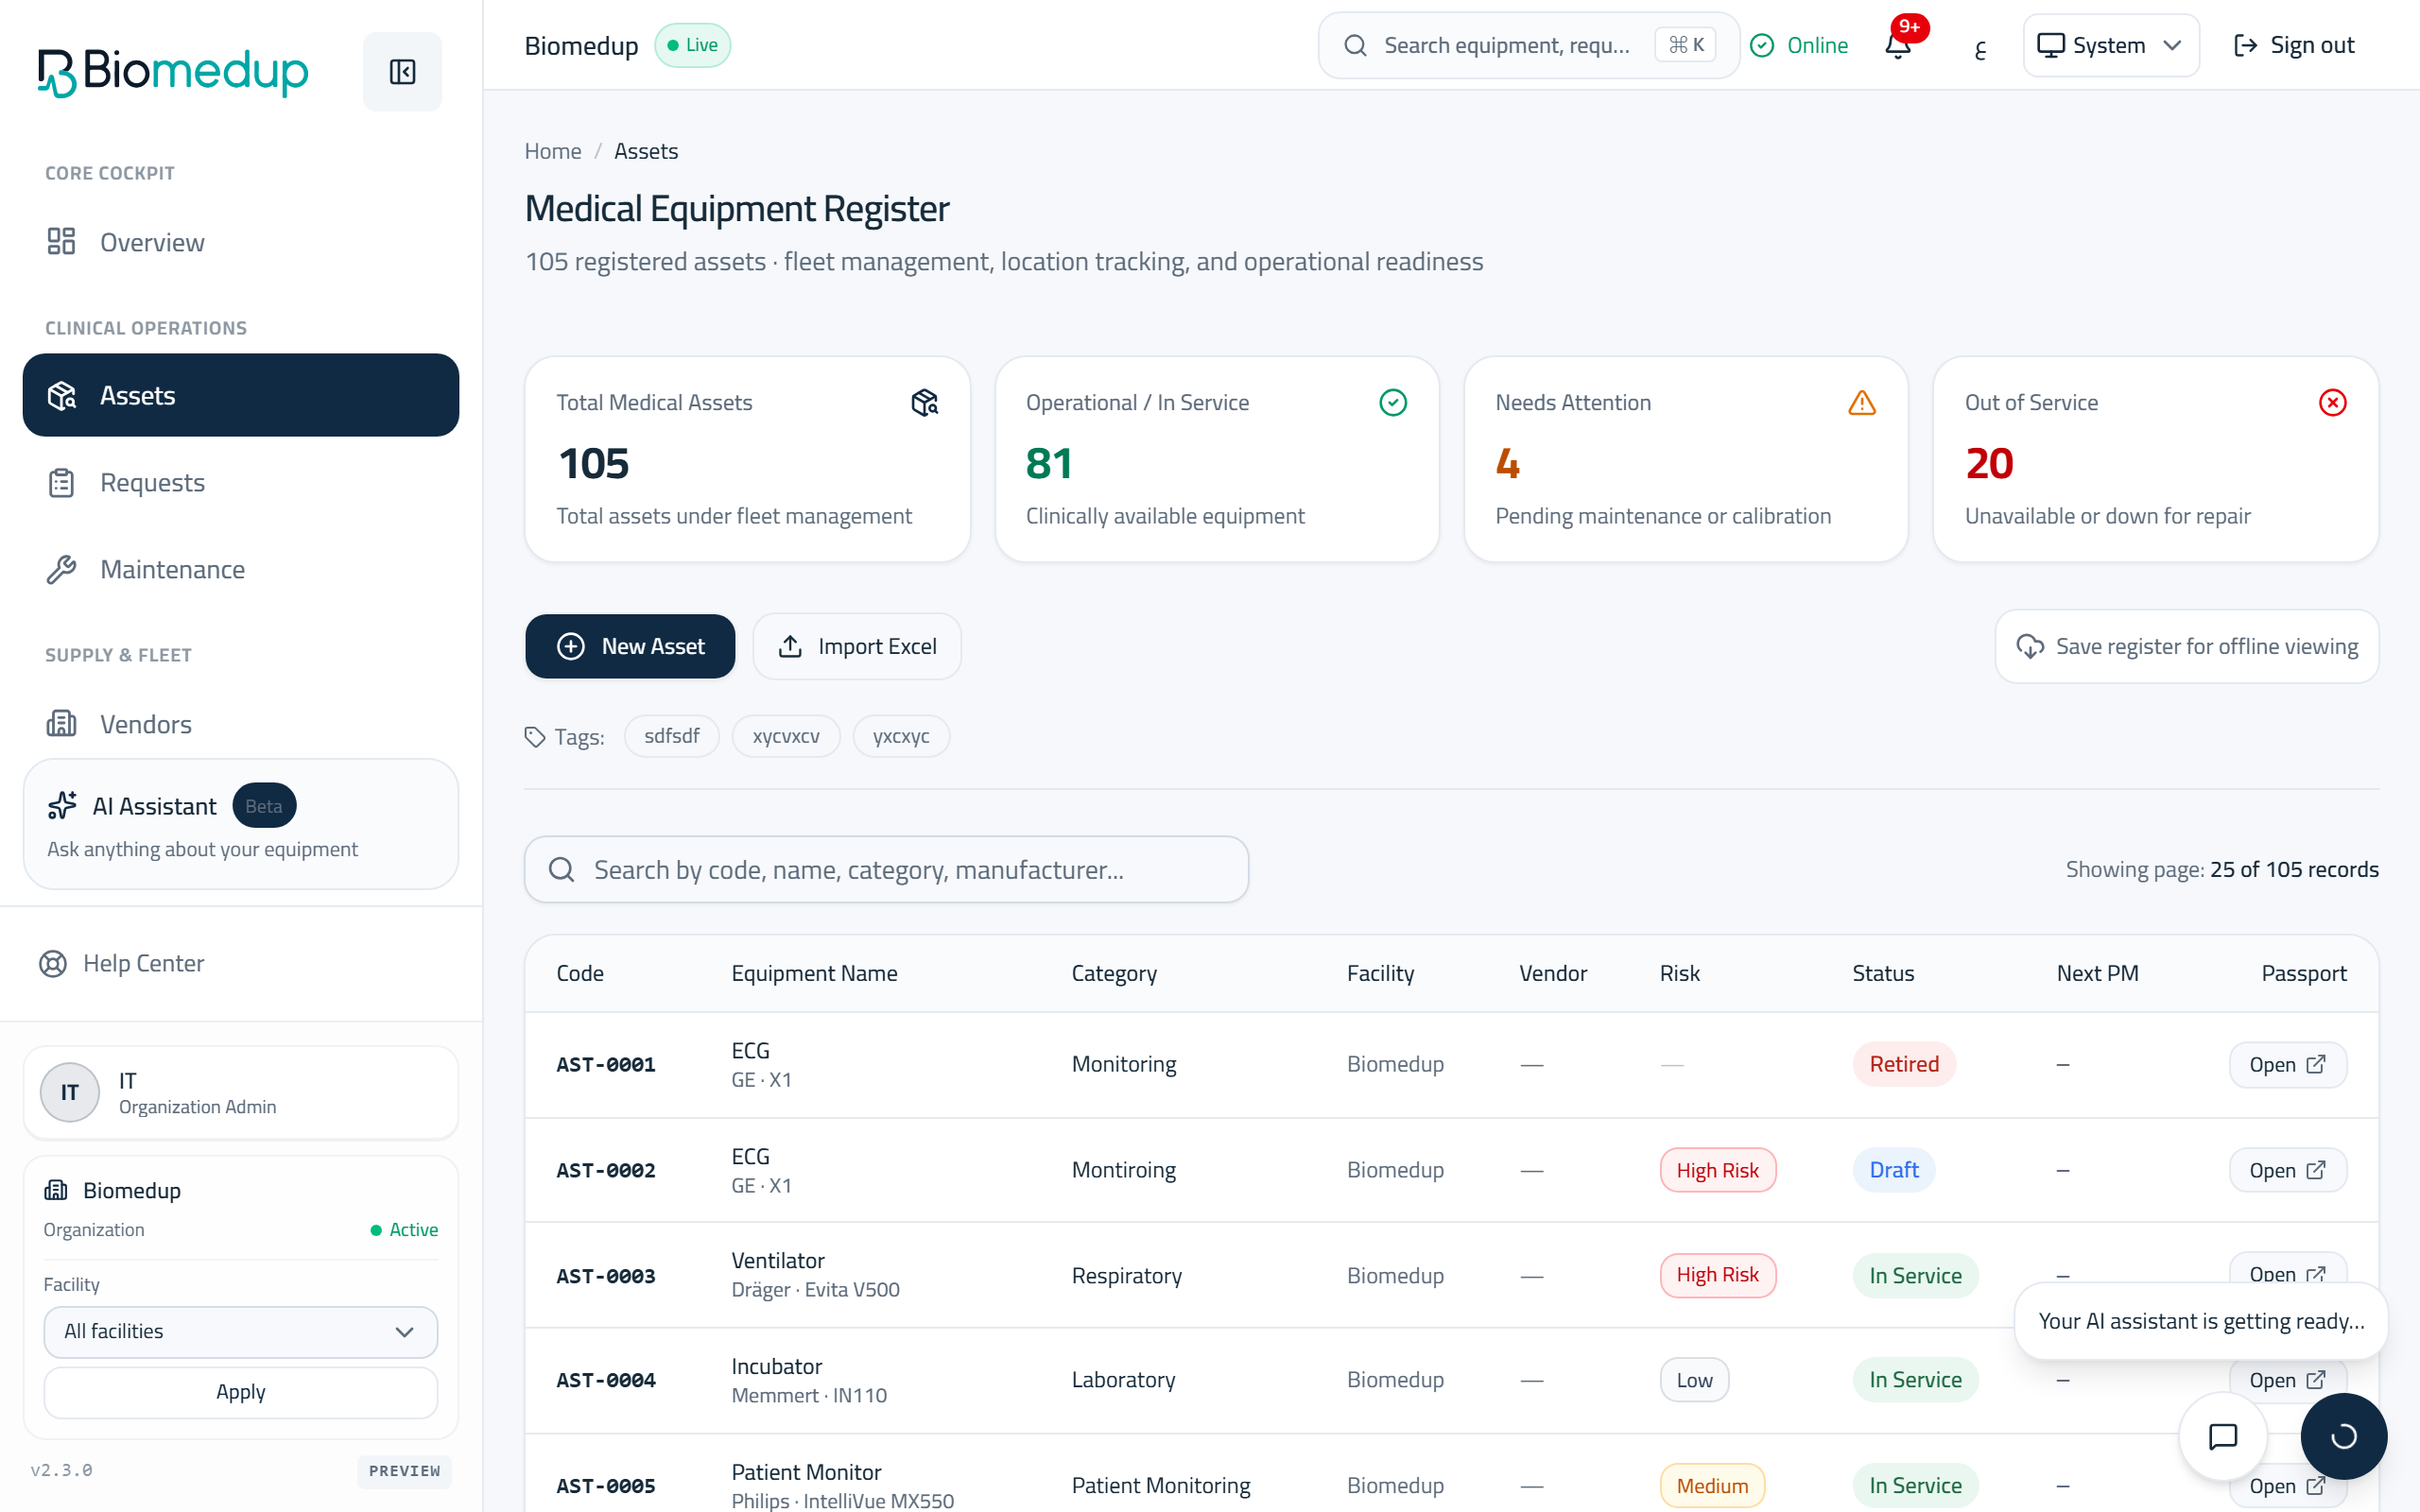Save register for offline viewing
Viewport: 2420px width, 1512px height.
[x=2187, y=646]
